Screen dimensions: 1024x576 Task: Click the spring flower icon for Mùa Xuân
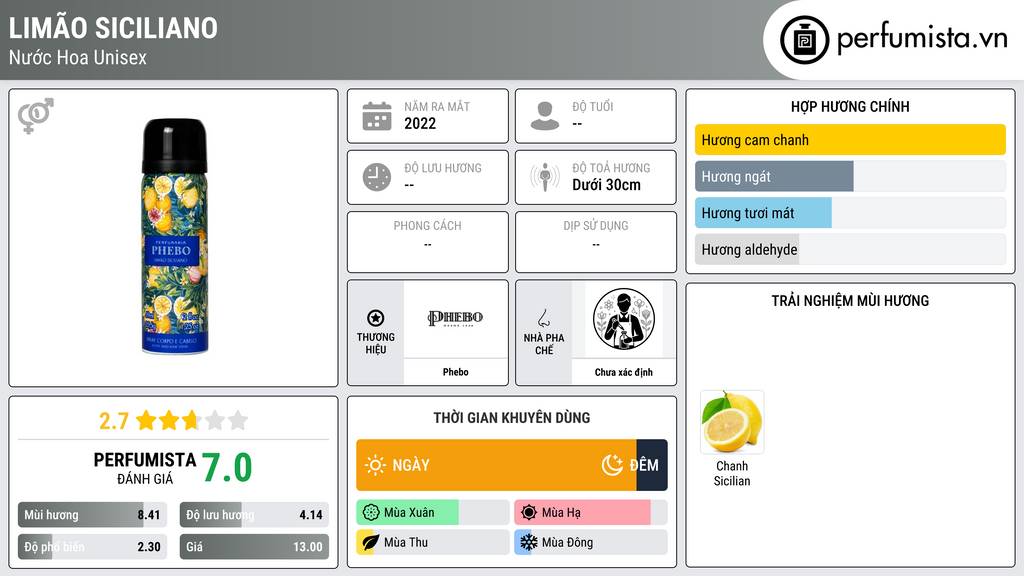tap(371, 513)
